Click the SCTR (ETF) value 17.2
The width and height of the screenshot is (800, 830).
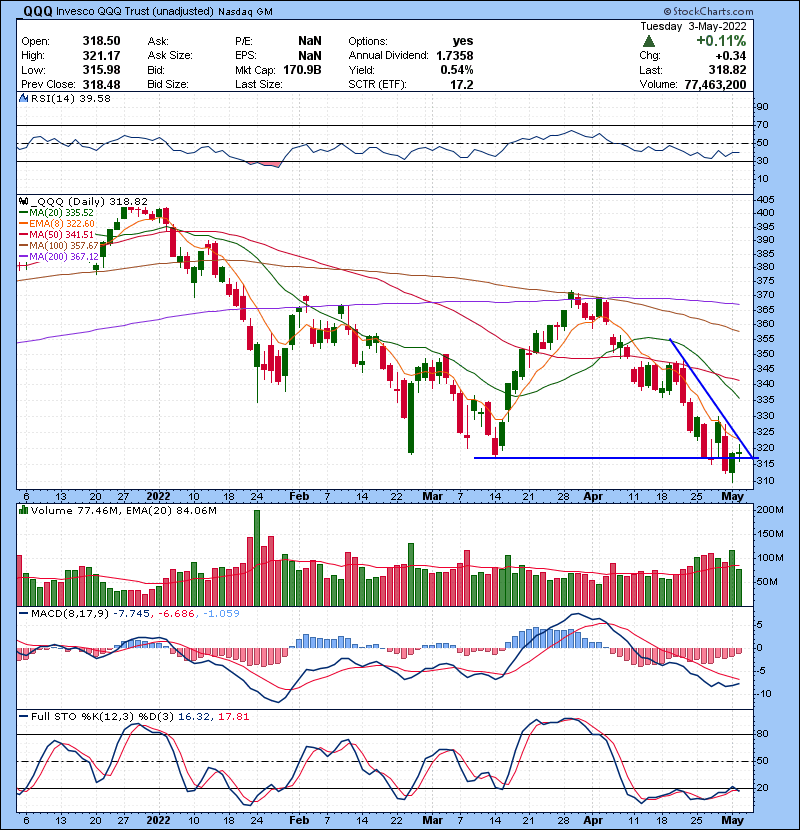click(462, 84)
